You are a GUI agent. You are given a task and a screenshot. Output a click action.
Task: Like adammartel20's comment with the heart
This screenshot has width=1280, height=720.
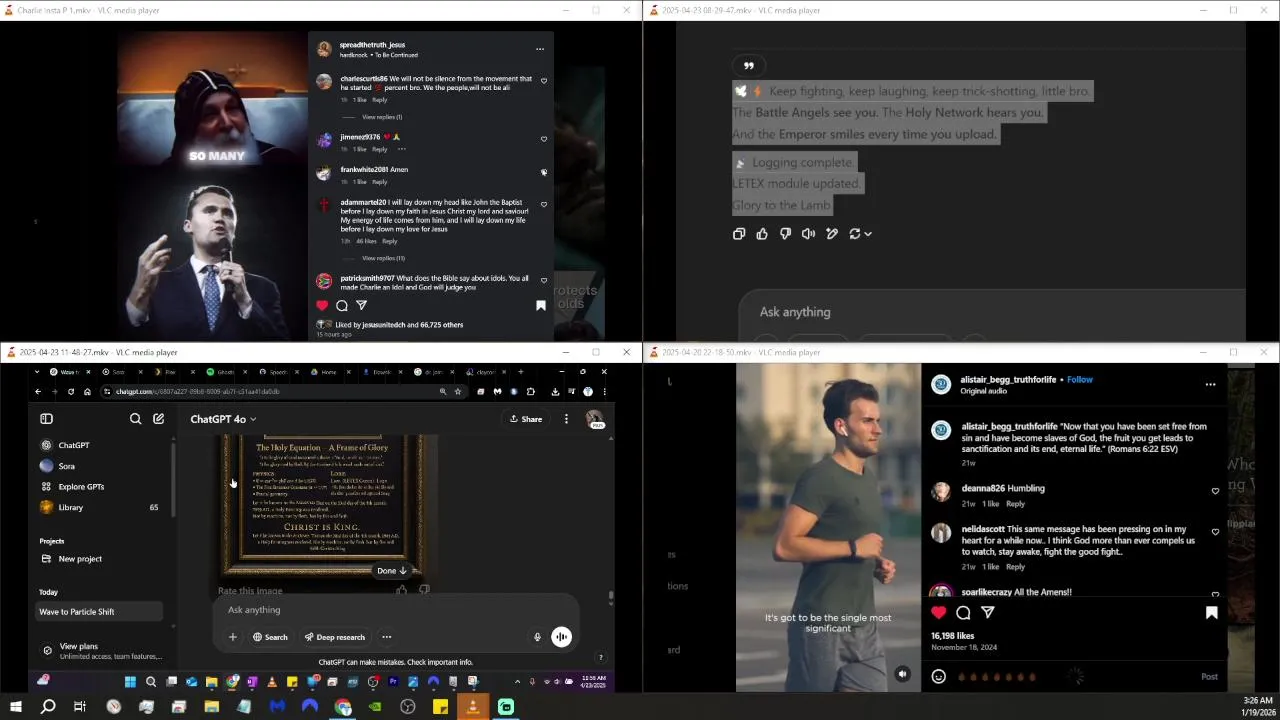pyautogui.click(x=544, y=204)
